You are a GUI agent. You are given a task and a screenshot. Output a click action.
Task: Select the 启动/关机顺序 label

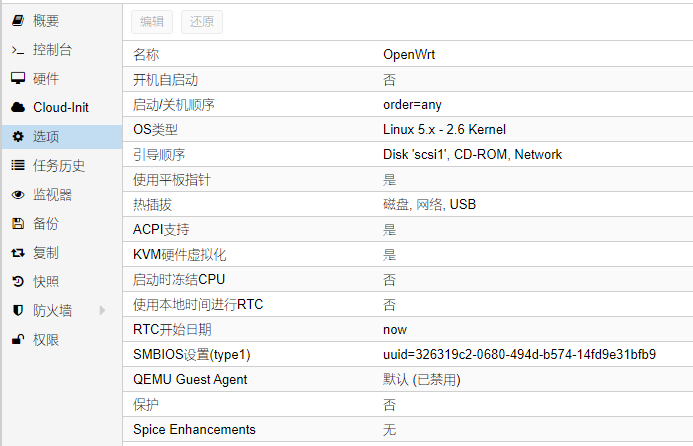coord(174,105)
